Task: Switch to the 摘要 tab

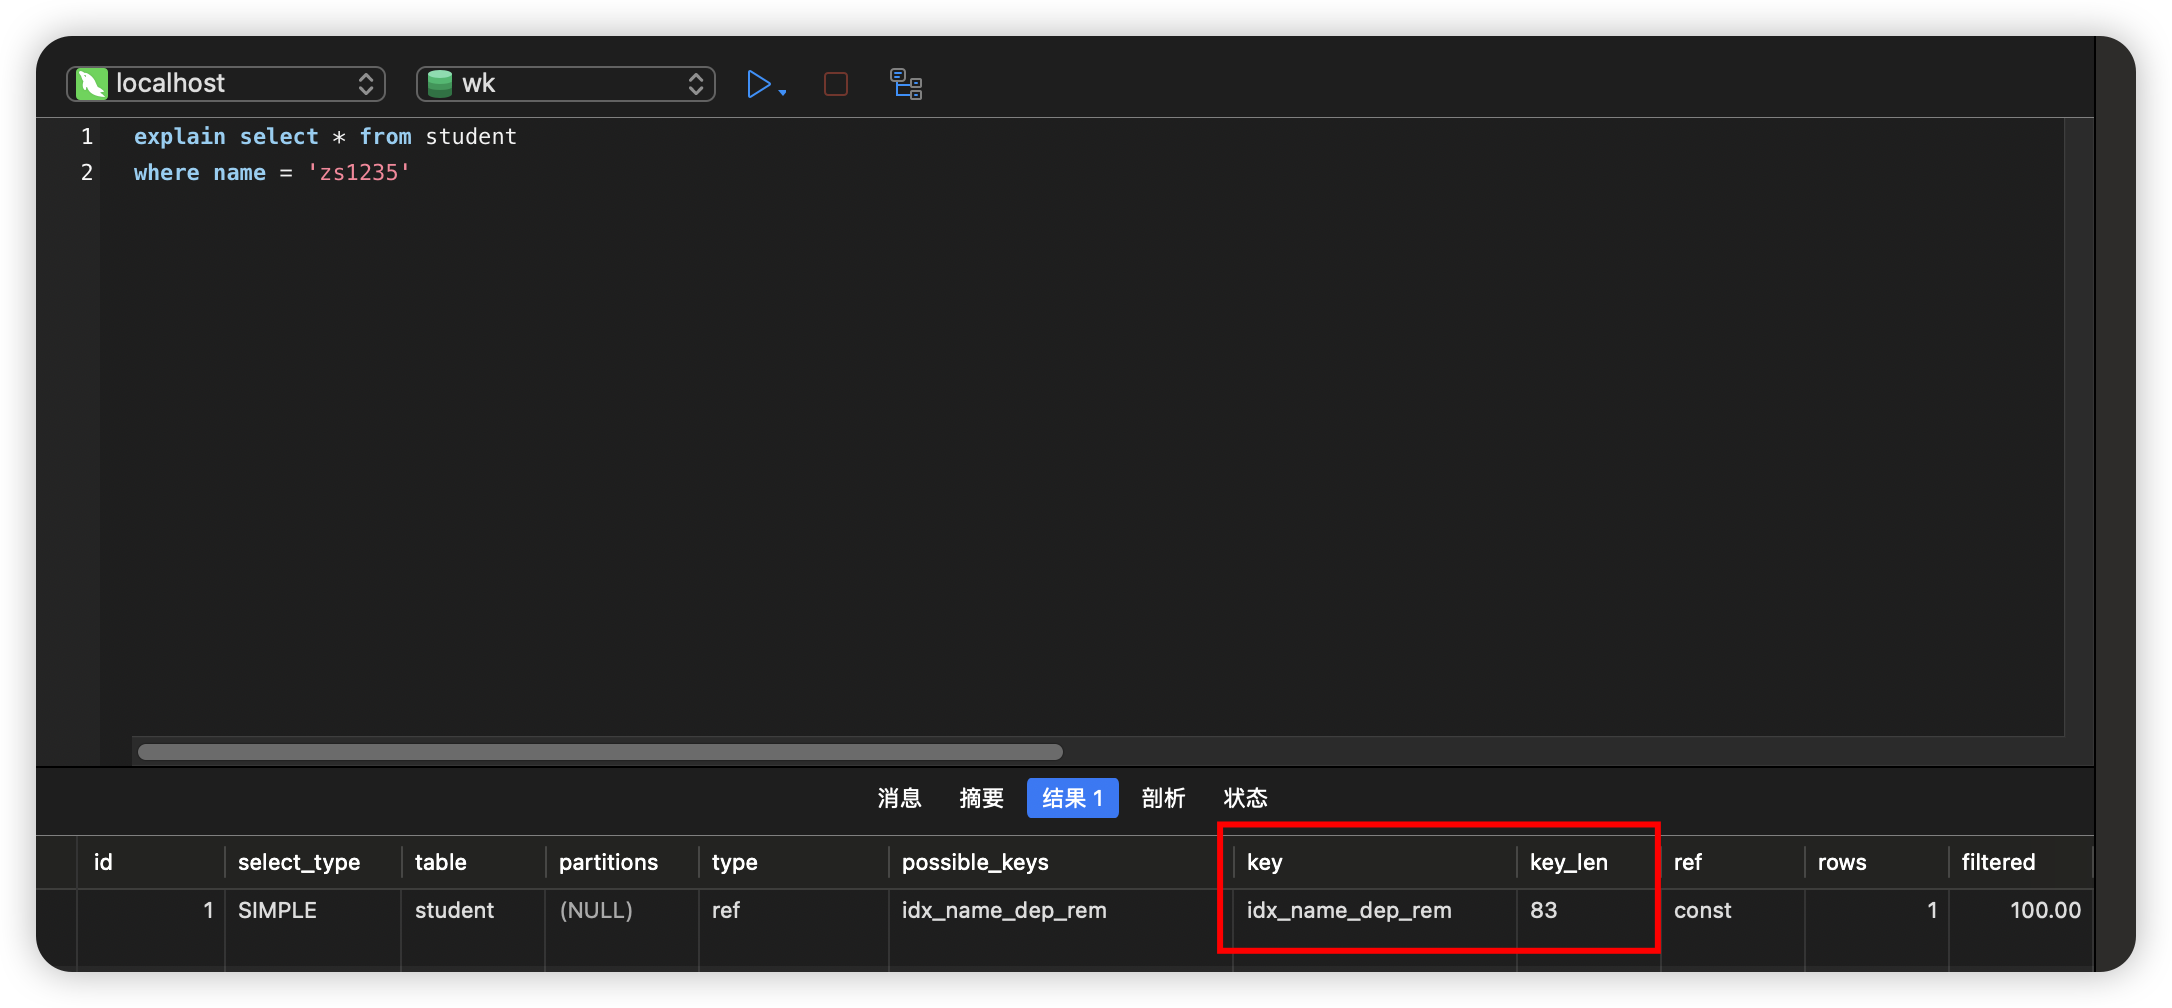Action: pyautogui.click(x=981, y=798)
